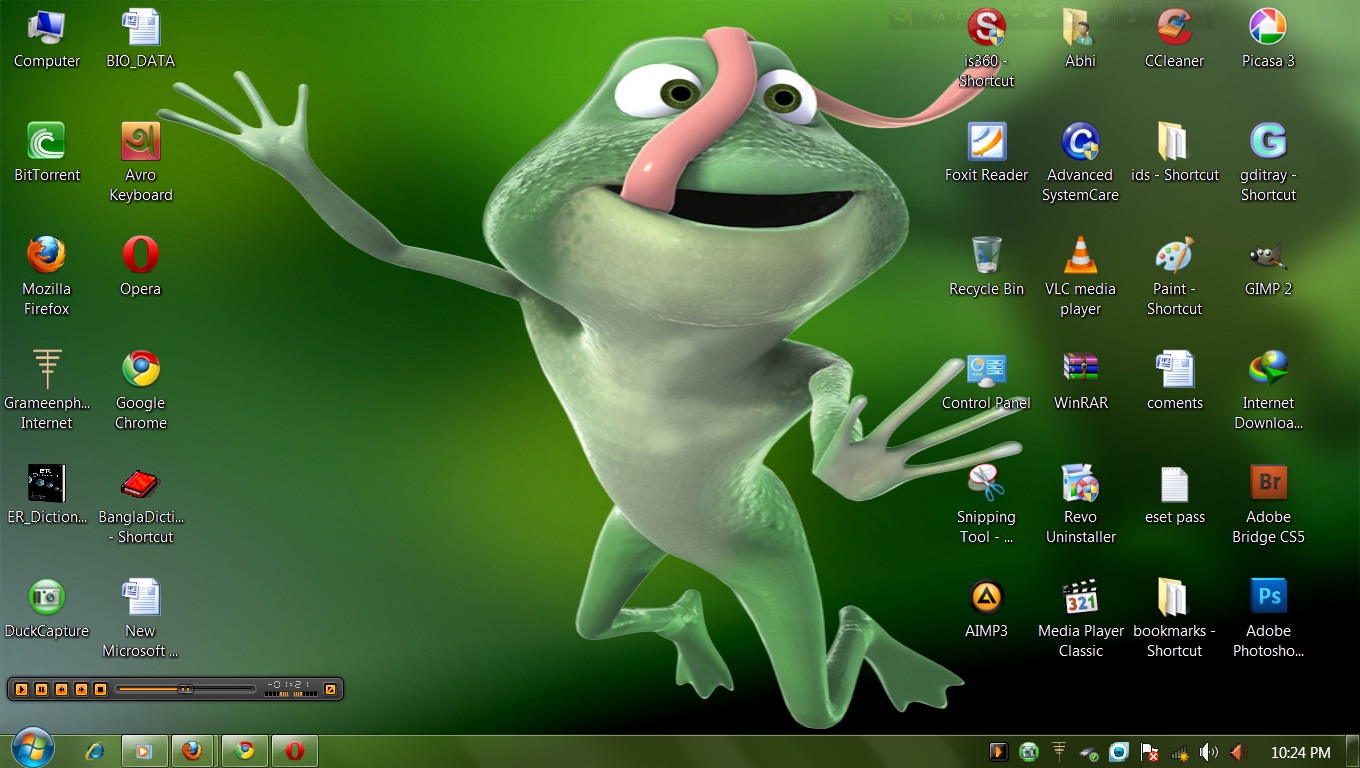Select the Google Chrome desktop icon

pyautogui.click(x=140, y=391)
